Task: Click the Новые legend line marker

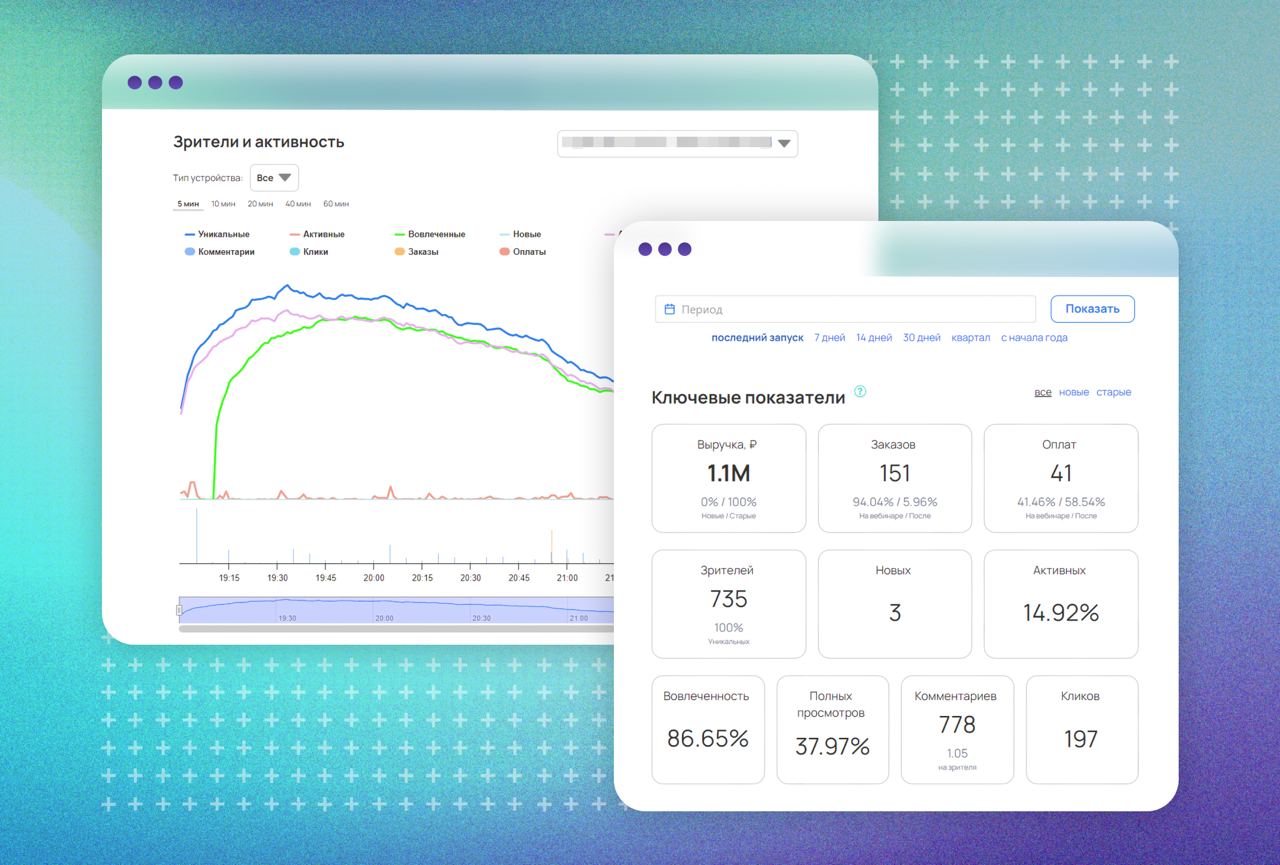Action: pos(504,234)
